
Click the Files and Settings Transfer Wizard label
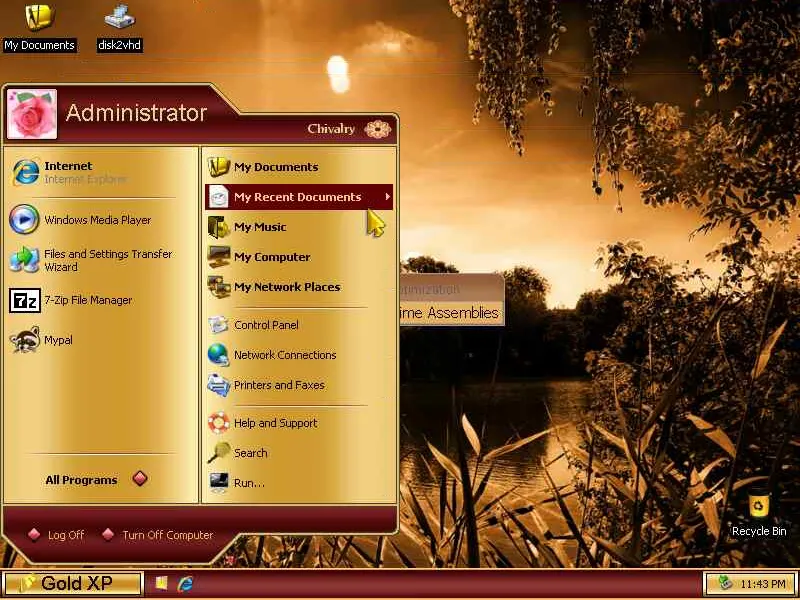point(108,260)
